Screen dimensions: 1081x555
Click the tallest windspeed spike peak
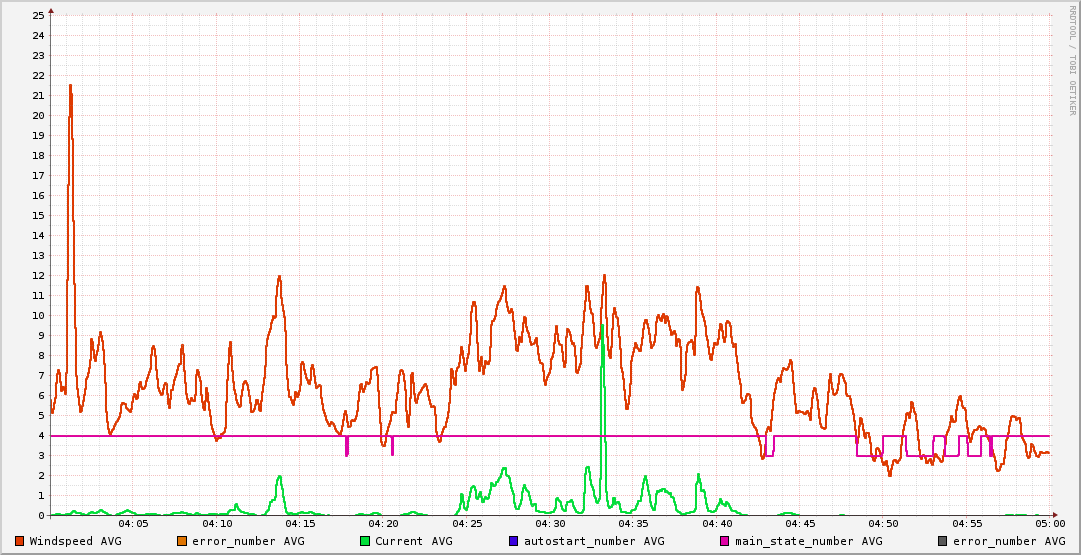click(x=70, y=86)
